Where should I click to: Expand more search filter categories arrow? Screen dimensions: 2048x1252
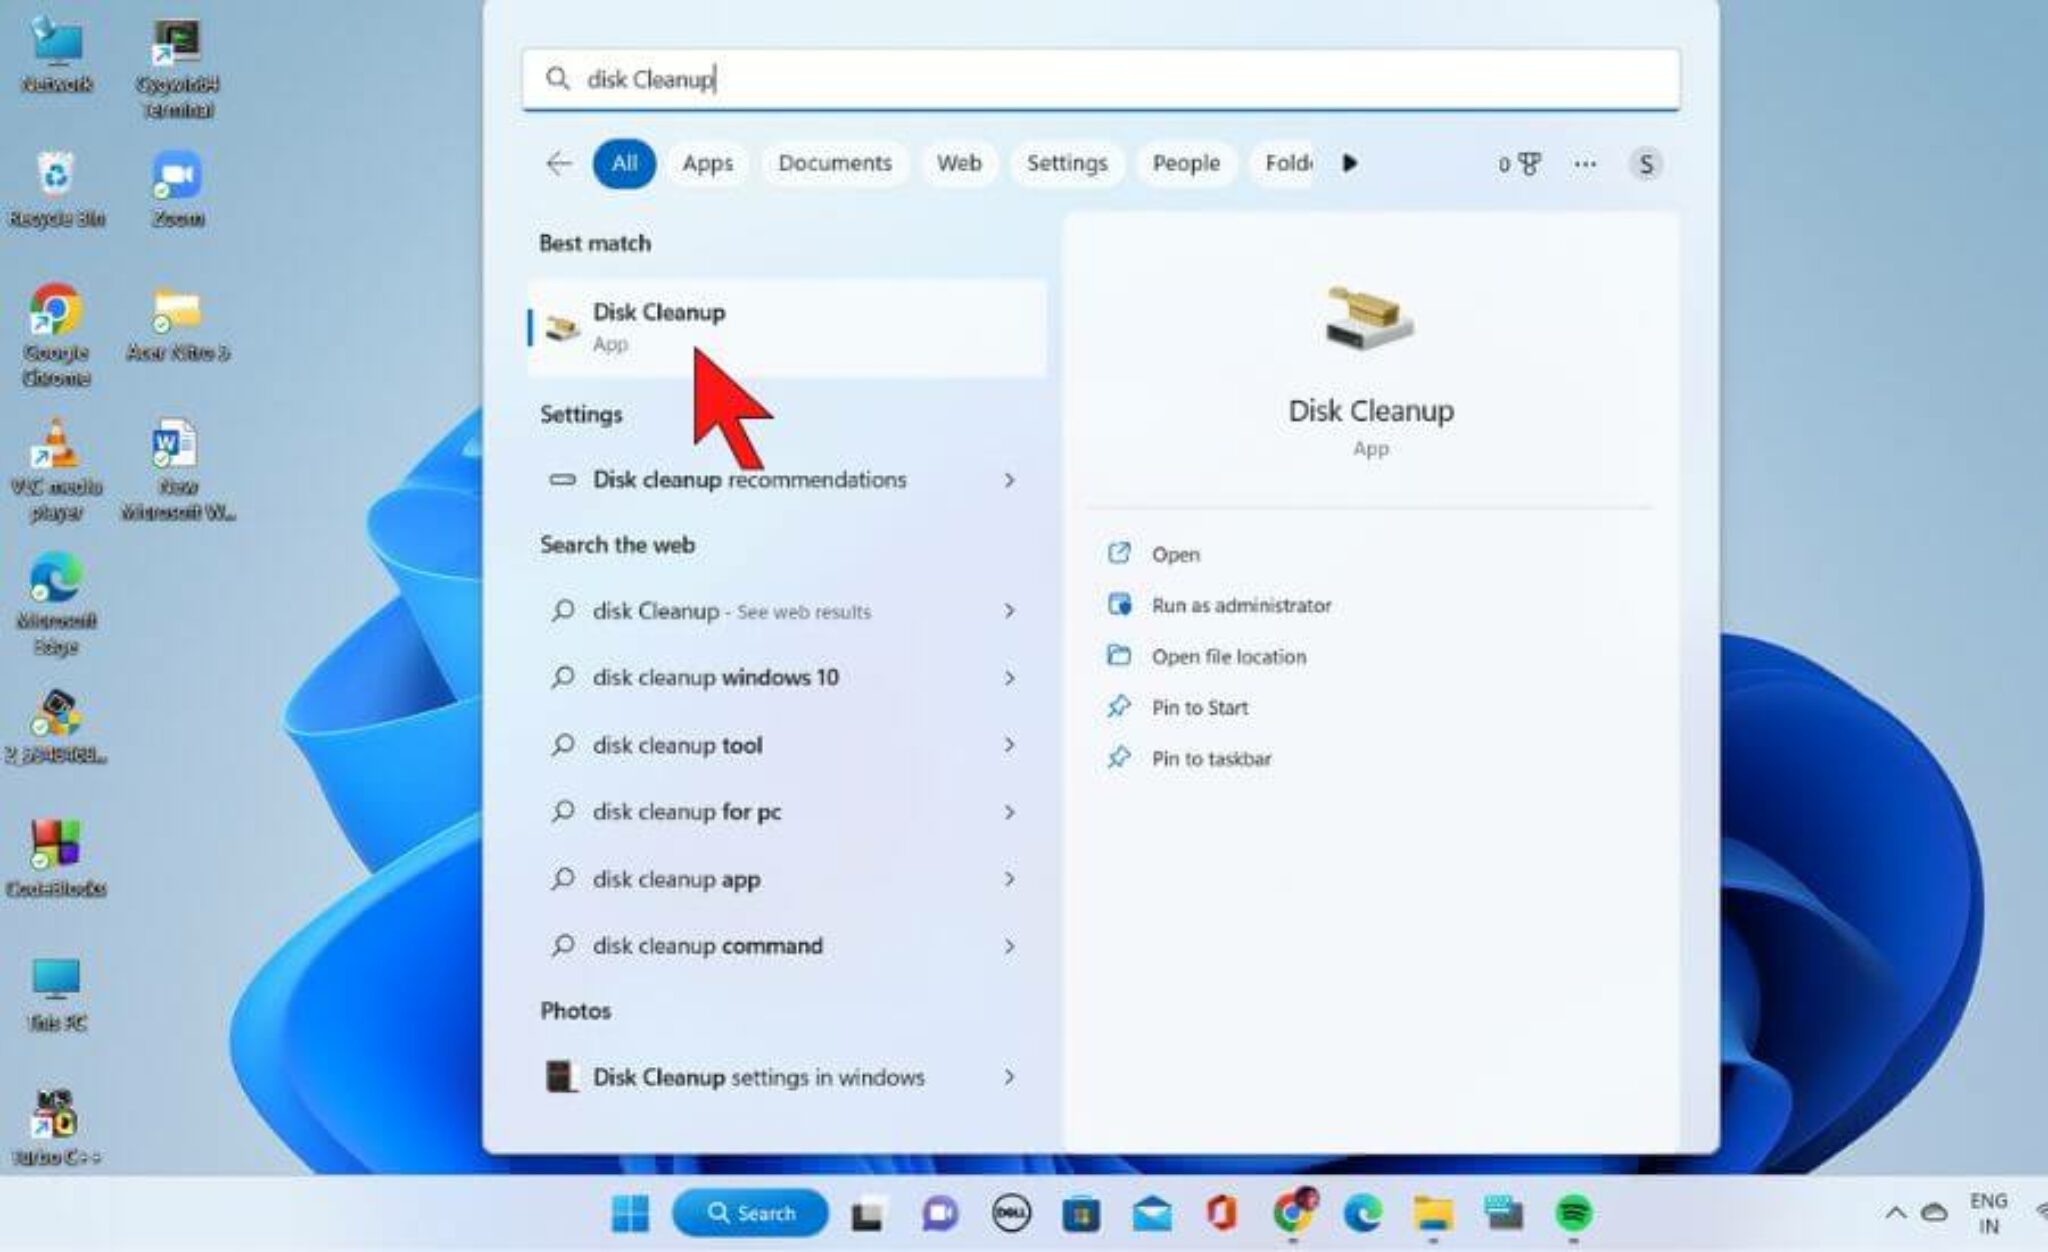tap(1350, 164)
